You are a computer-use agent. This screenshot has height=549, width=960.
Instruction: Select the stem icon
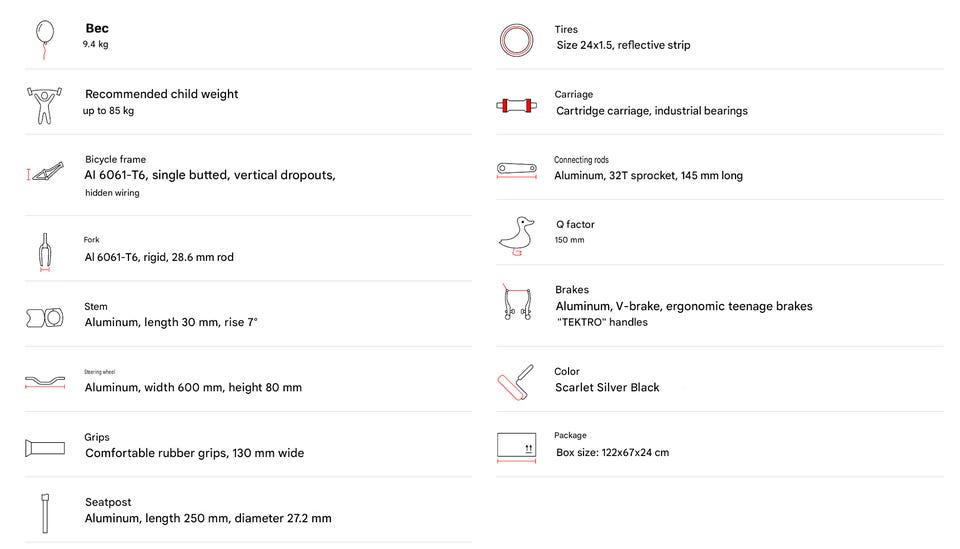(45, 318)
